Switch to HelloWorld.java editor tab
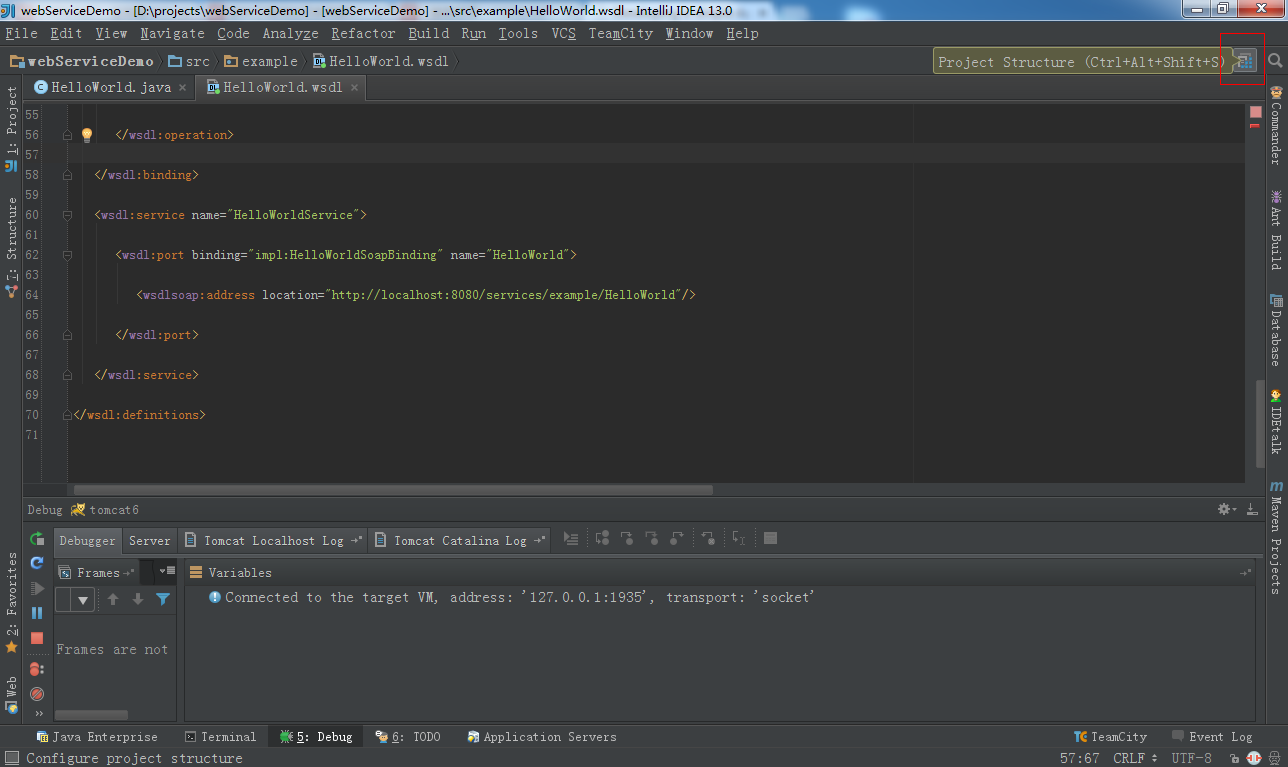The image size is (1288, 767). [x=111, y=87]
